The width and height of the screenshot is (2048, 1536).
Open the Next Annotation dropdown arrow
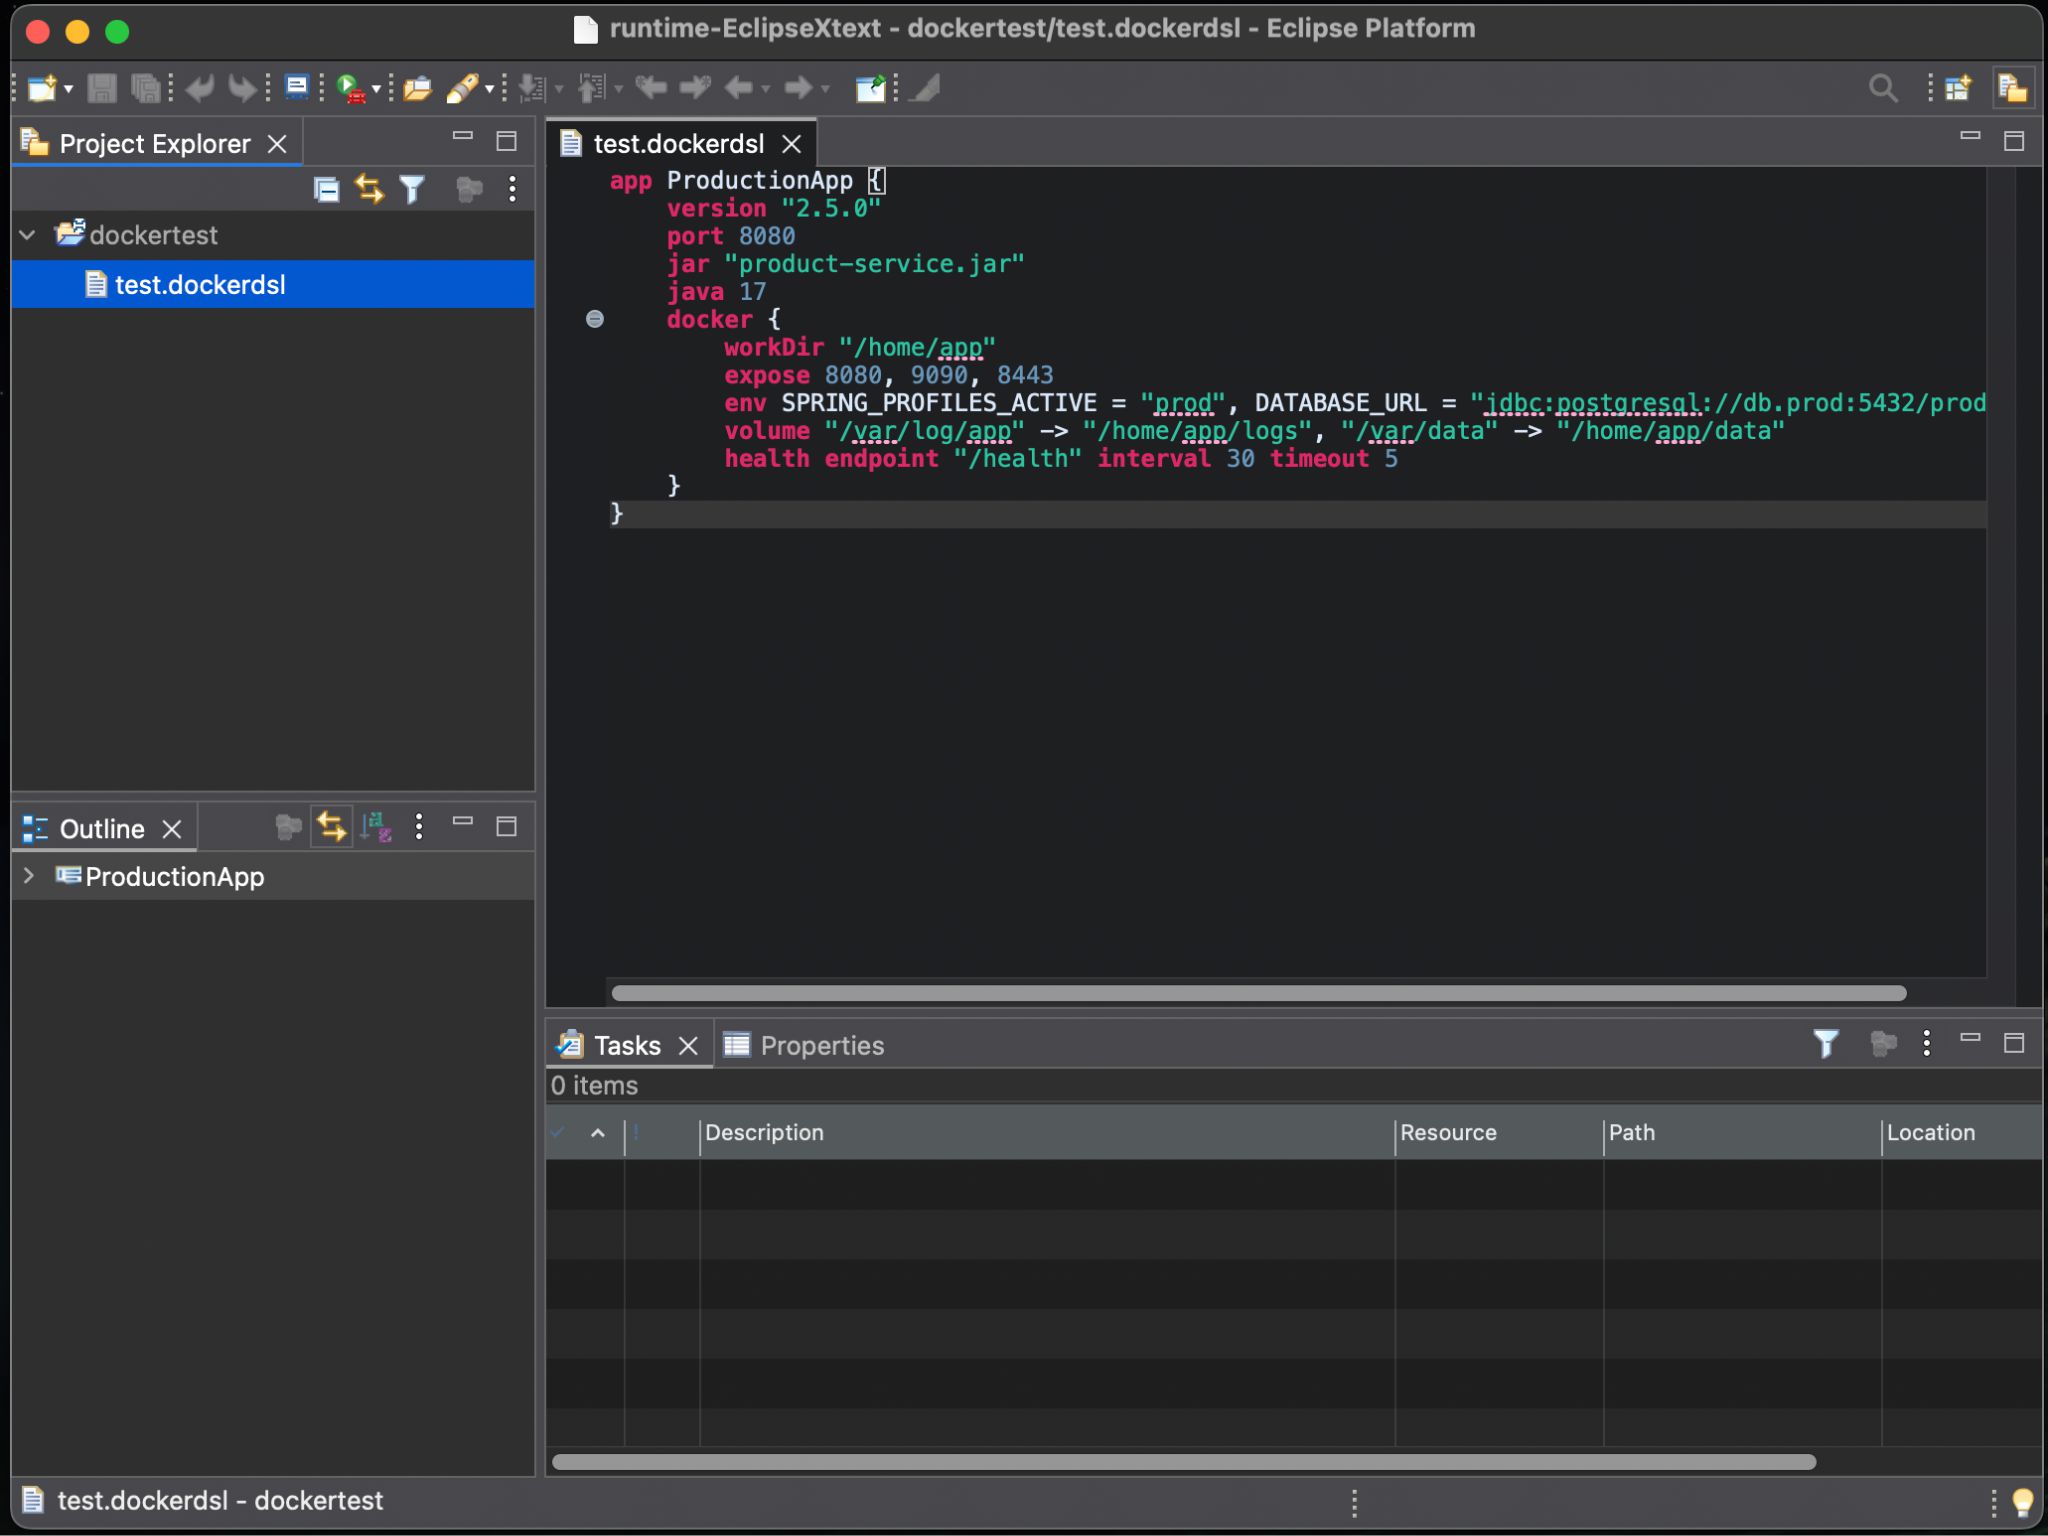[558, 89]
